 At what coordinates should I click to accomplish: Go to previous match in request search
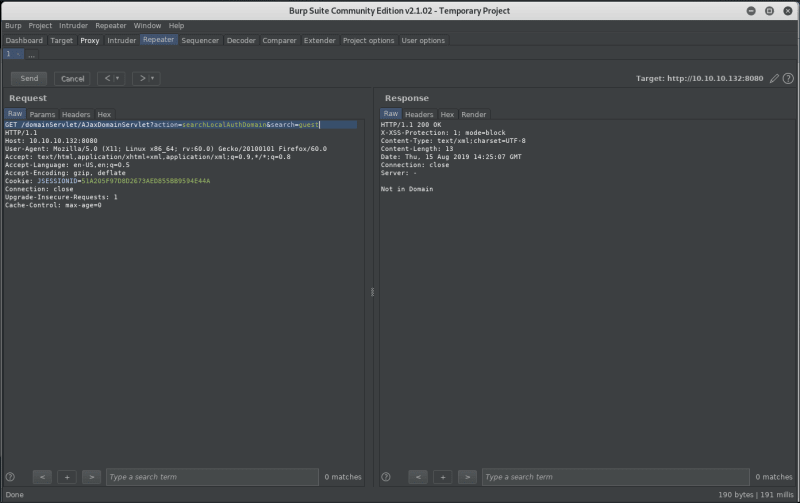(42, 477)
